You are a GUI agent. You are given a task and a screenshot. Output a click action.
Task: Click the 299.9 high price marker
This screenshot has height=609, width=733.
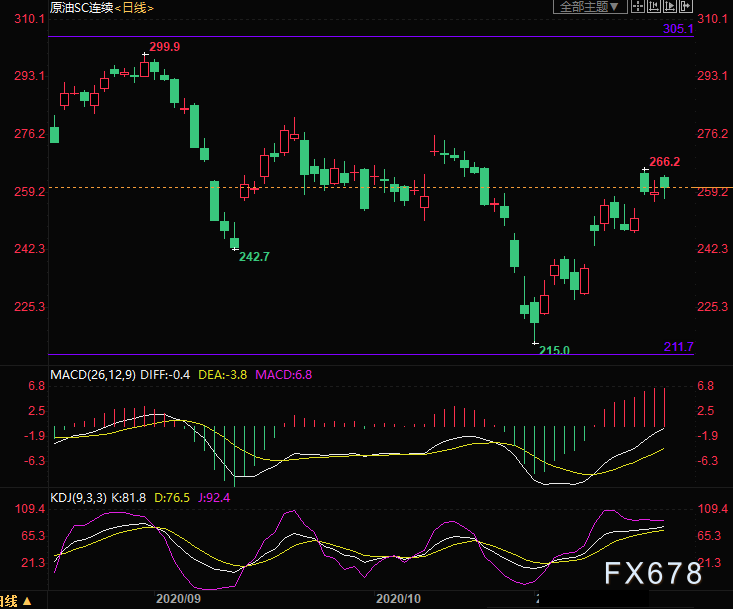tap(165, 47)
